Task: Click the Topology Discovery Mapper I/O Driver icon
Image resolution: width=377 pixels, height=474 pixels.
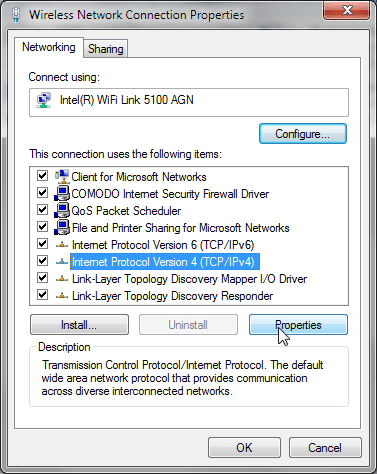Action: [x=62, y=279]
